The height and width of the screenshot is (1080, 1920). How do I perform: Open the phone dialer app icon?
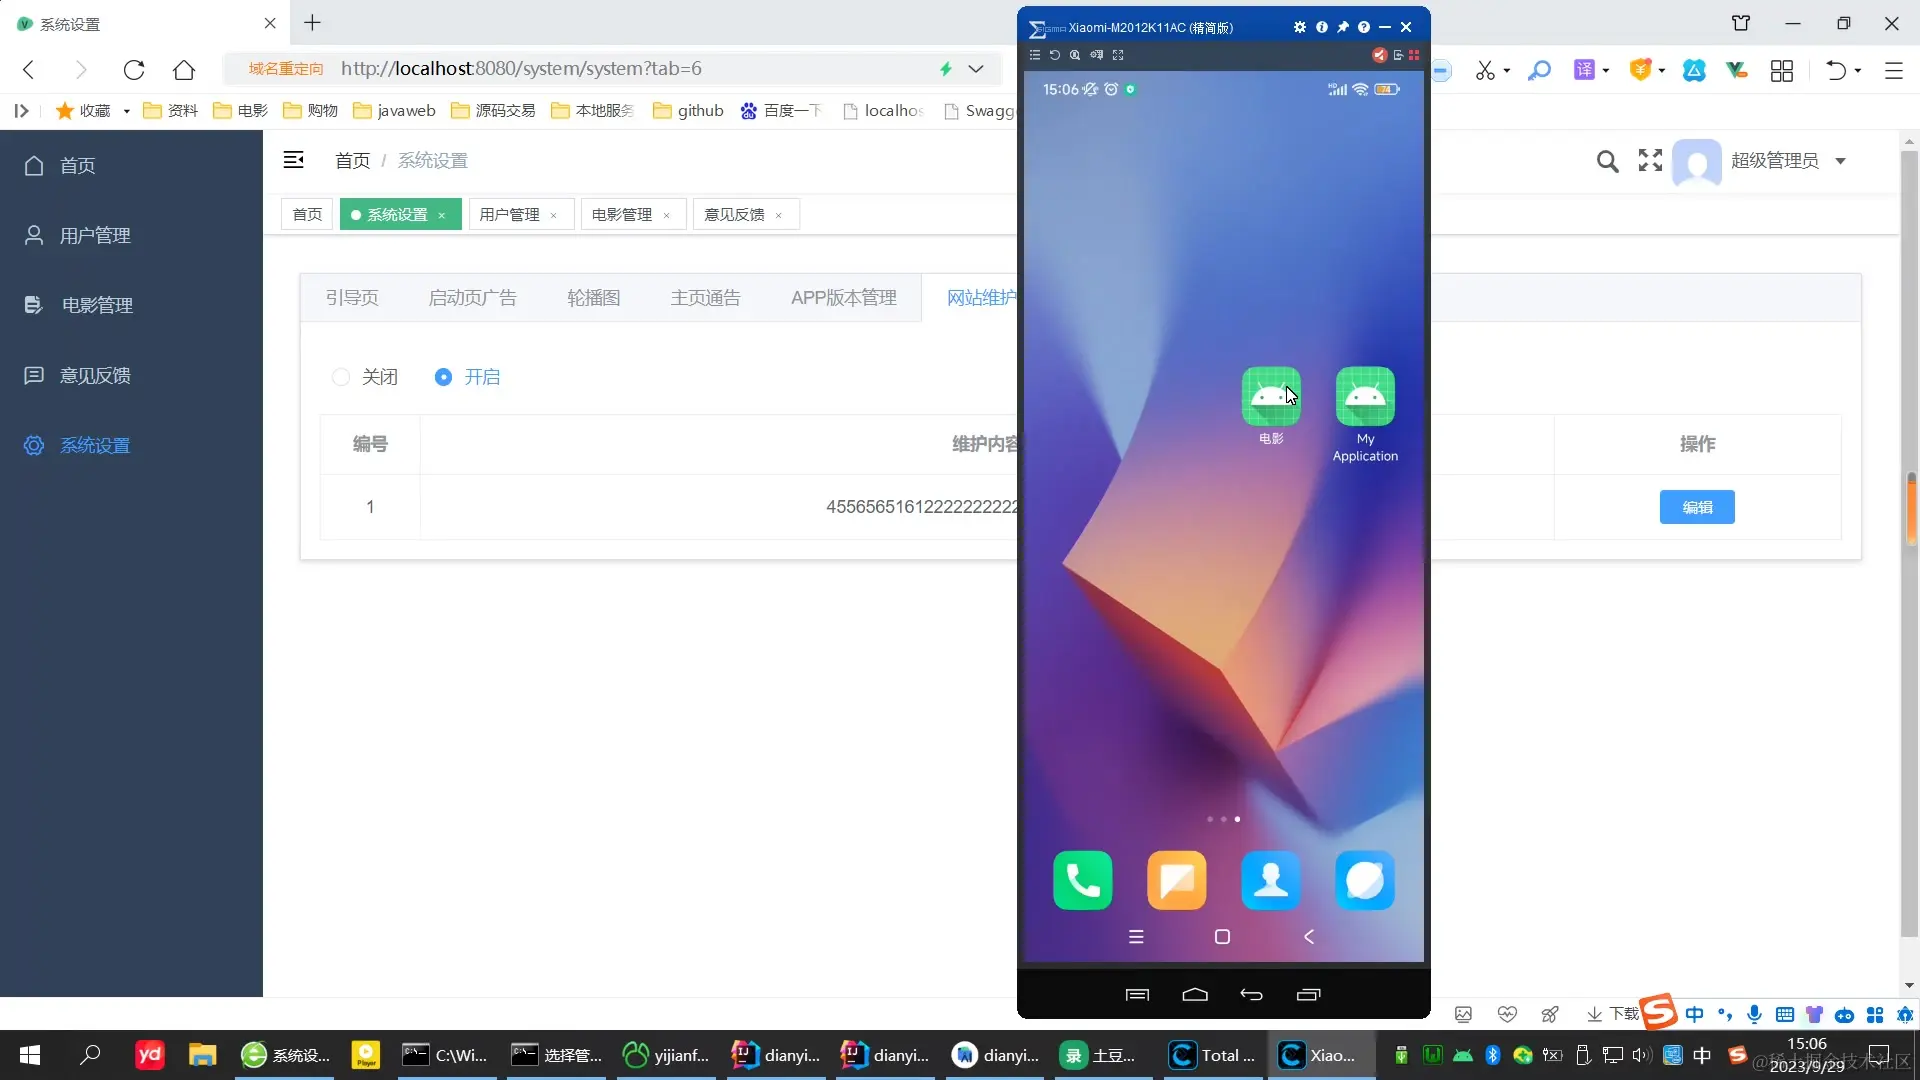click(x=1082, y=880)
